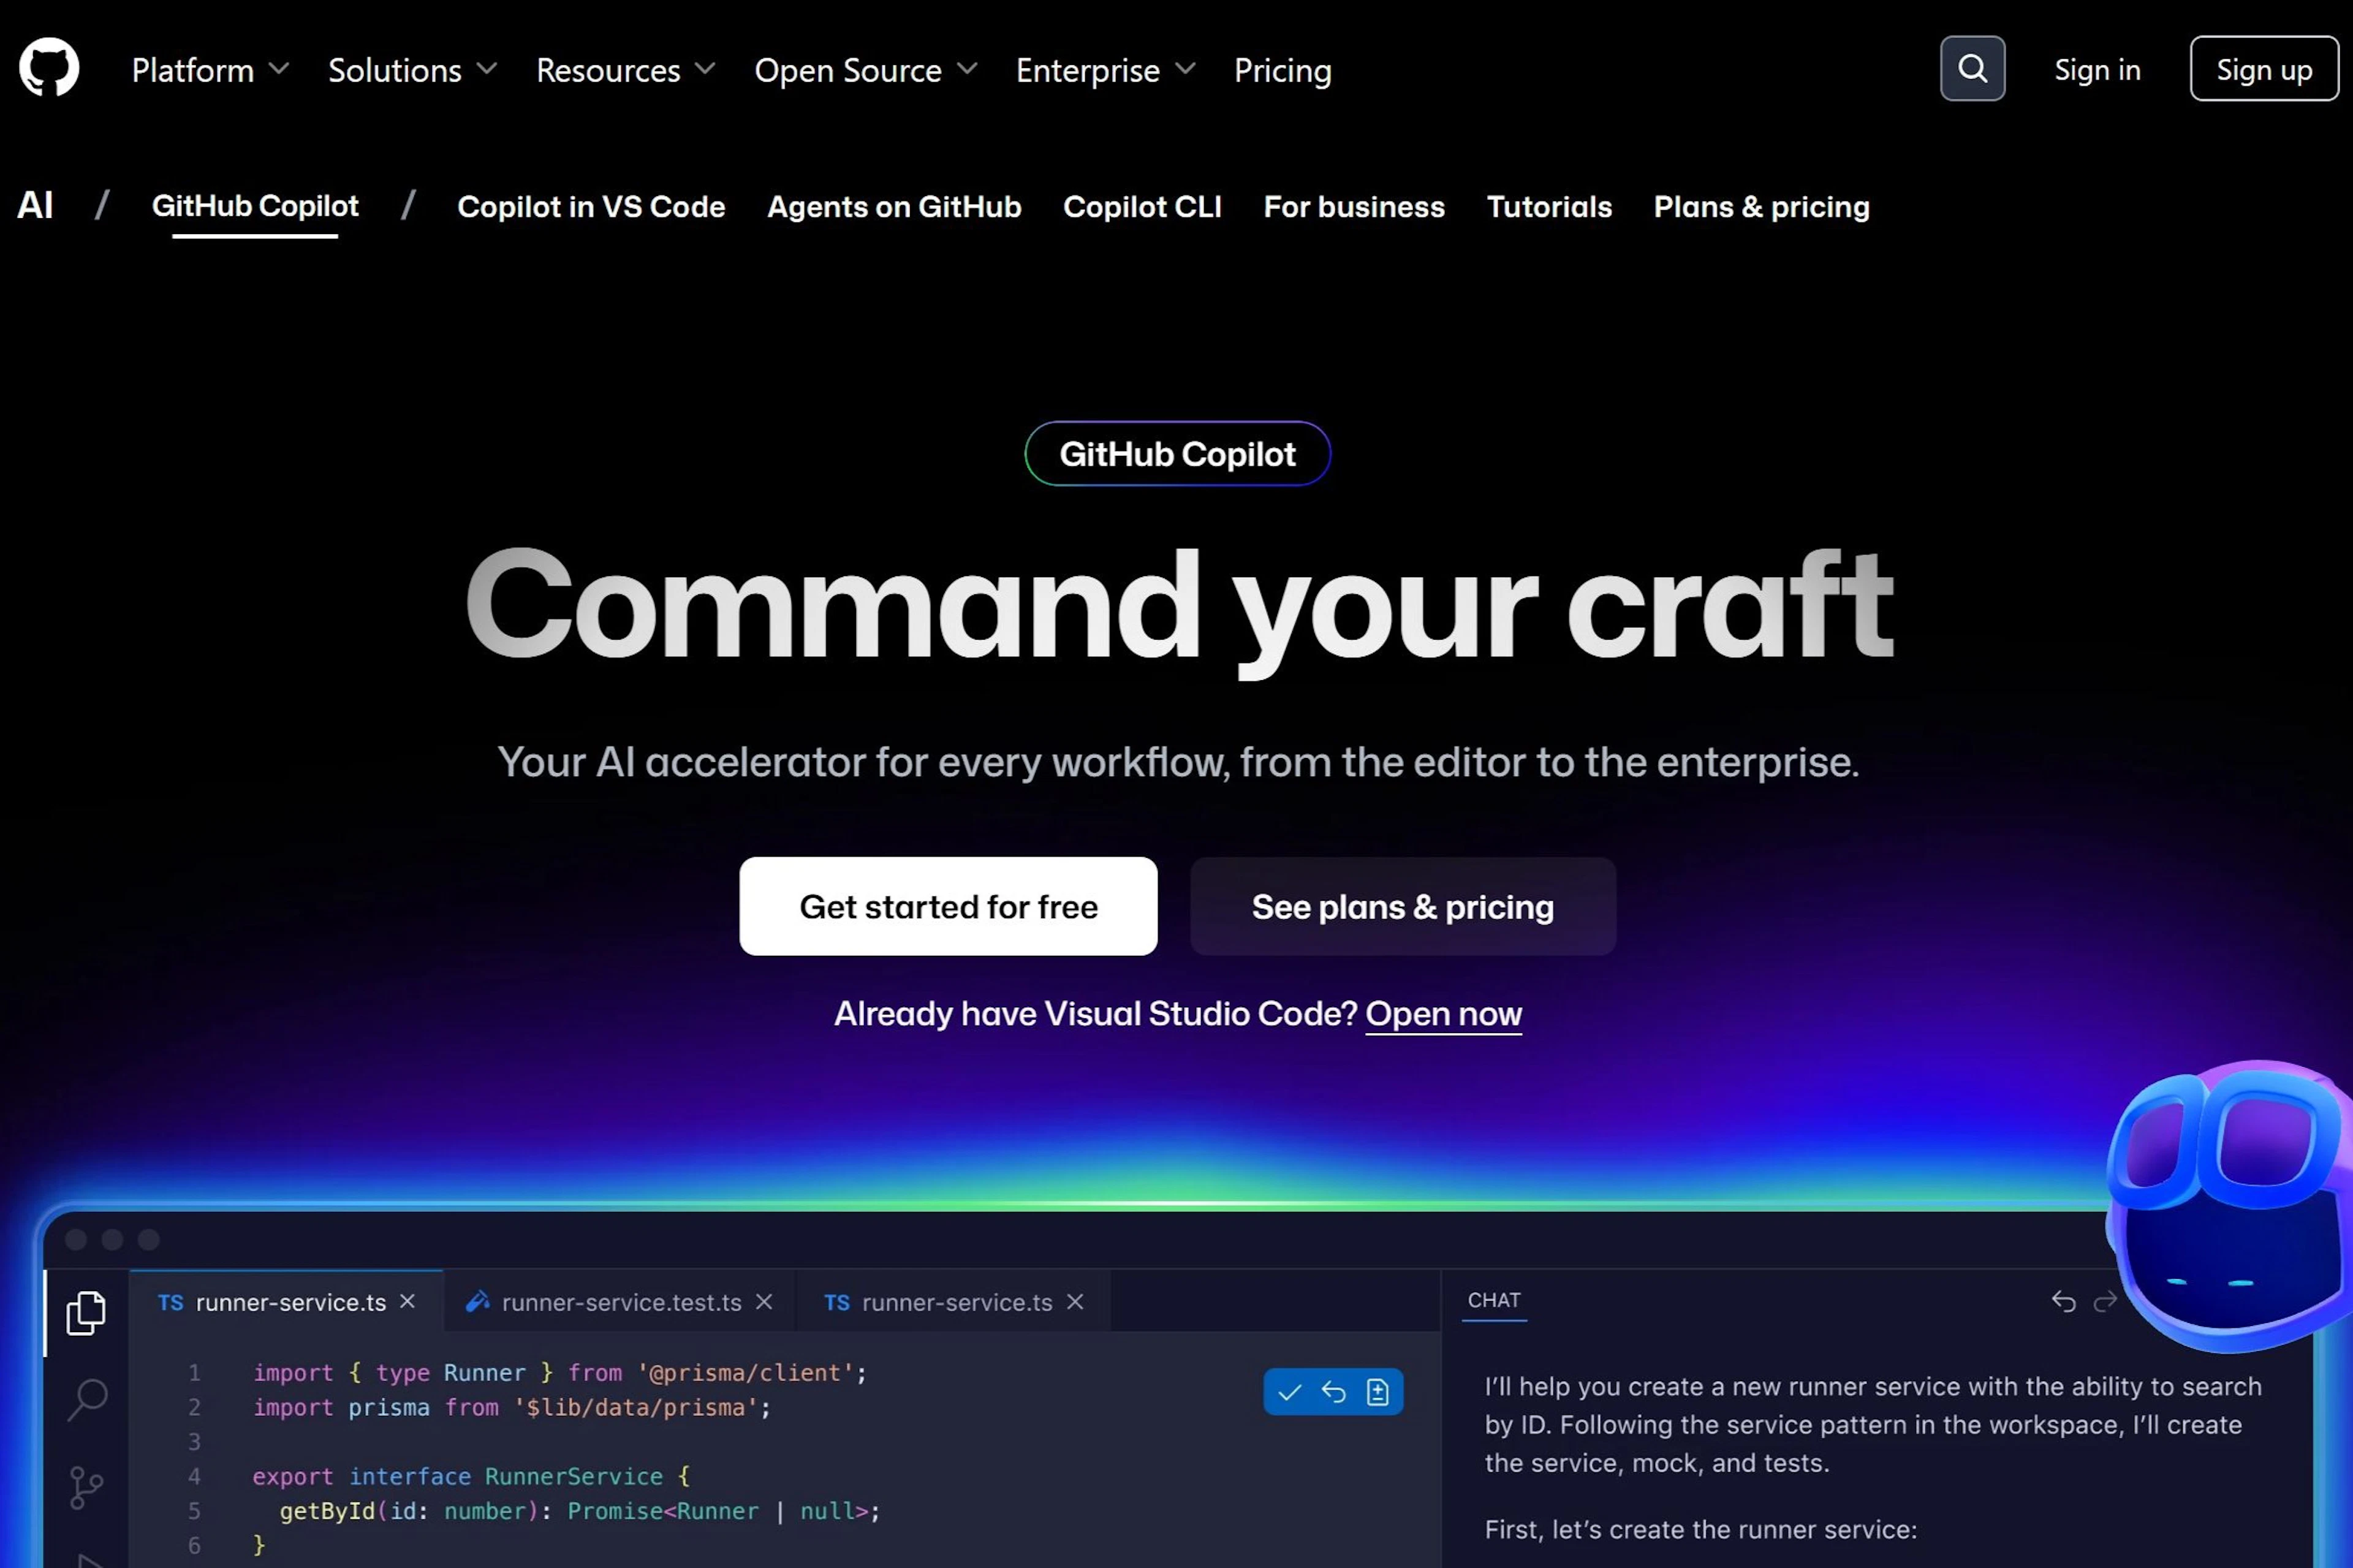Image resolution: width=2353 pixels, height=1568 pixels.
Task: Click the Open now link
Action: pos(1443,1014)
